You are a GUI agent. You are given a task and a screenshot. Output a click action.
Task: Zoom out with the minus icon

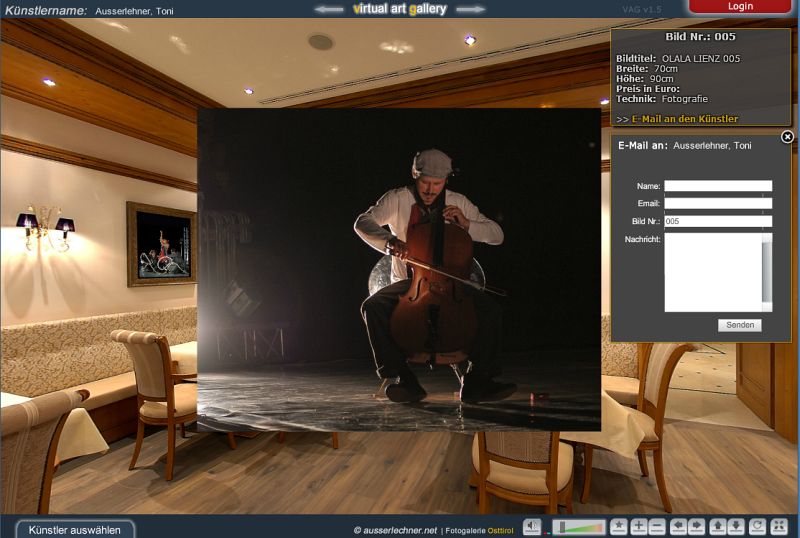click(x=657, y=527)
